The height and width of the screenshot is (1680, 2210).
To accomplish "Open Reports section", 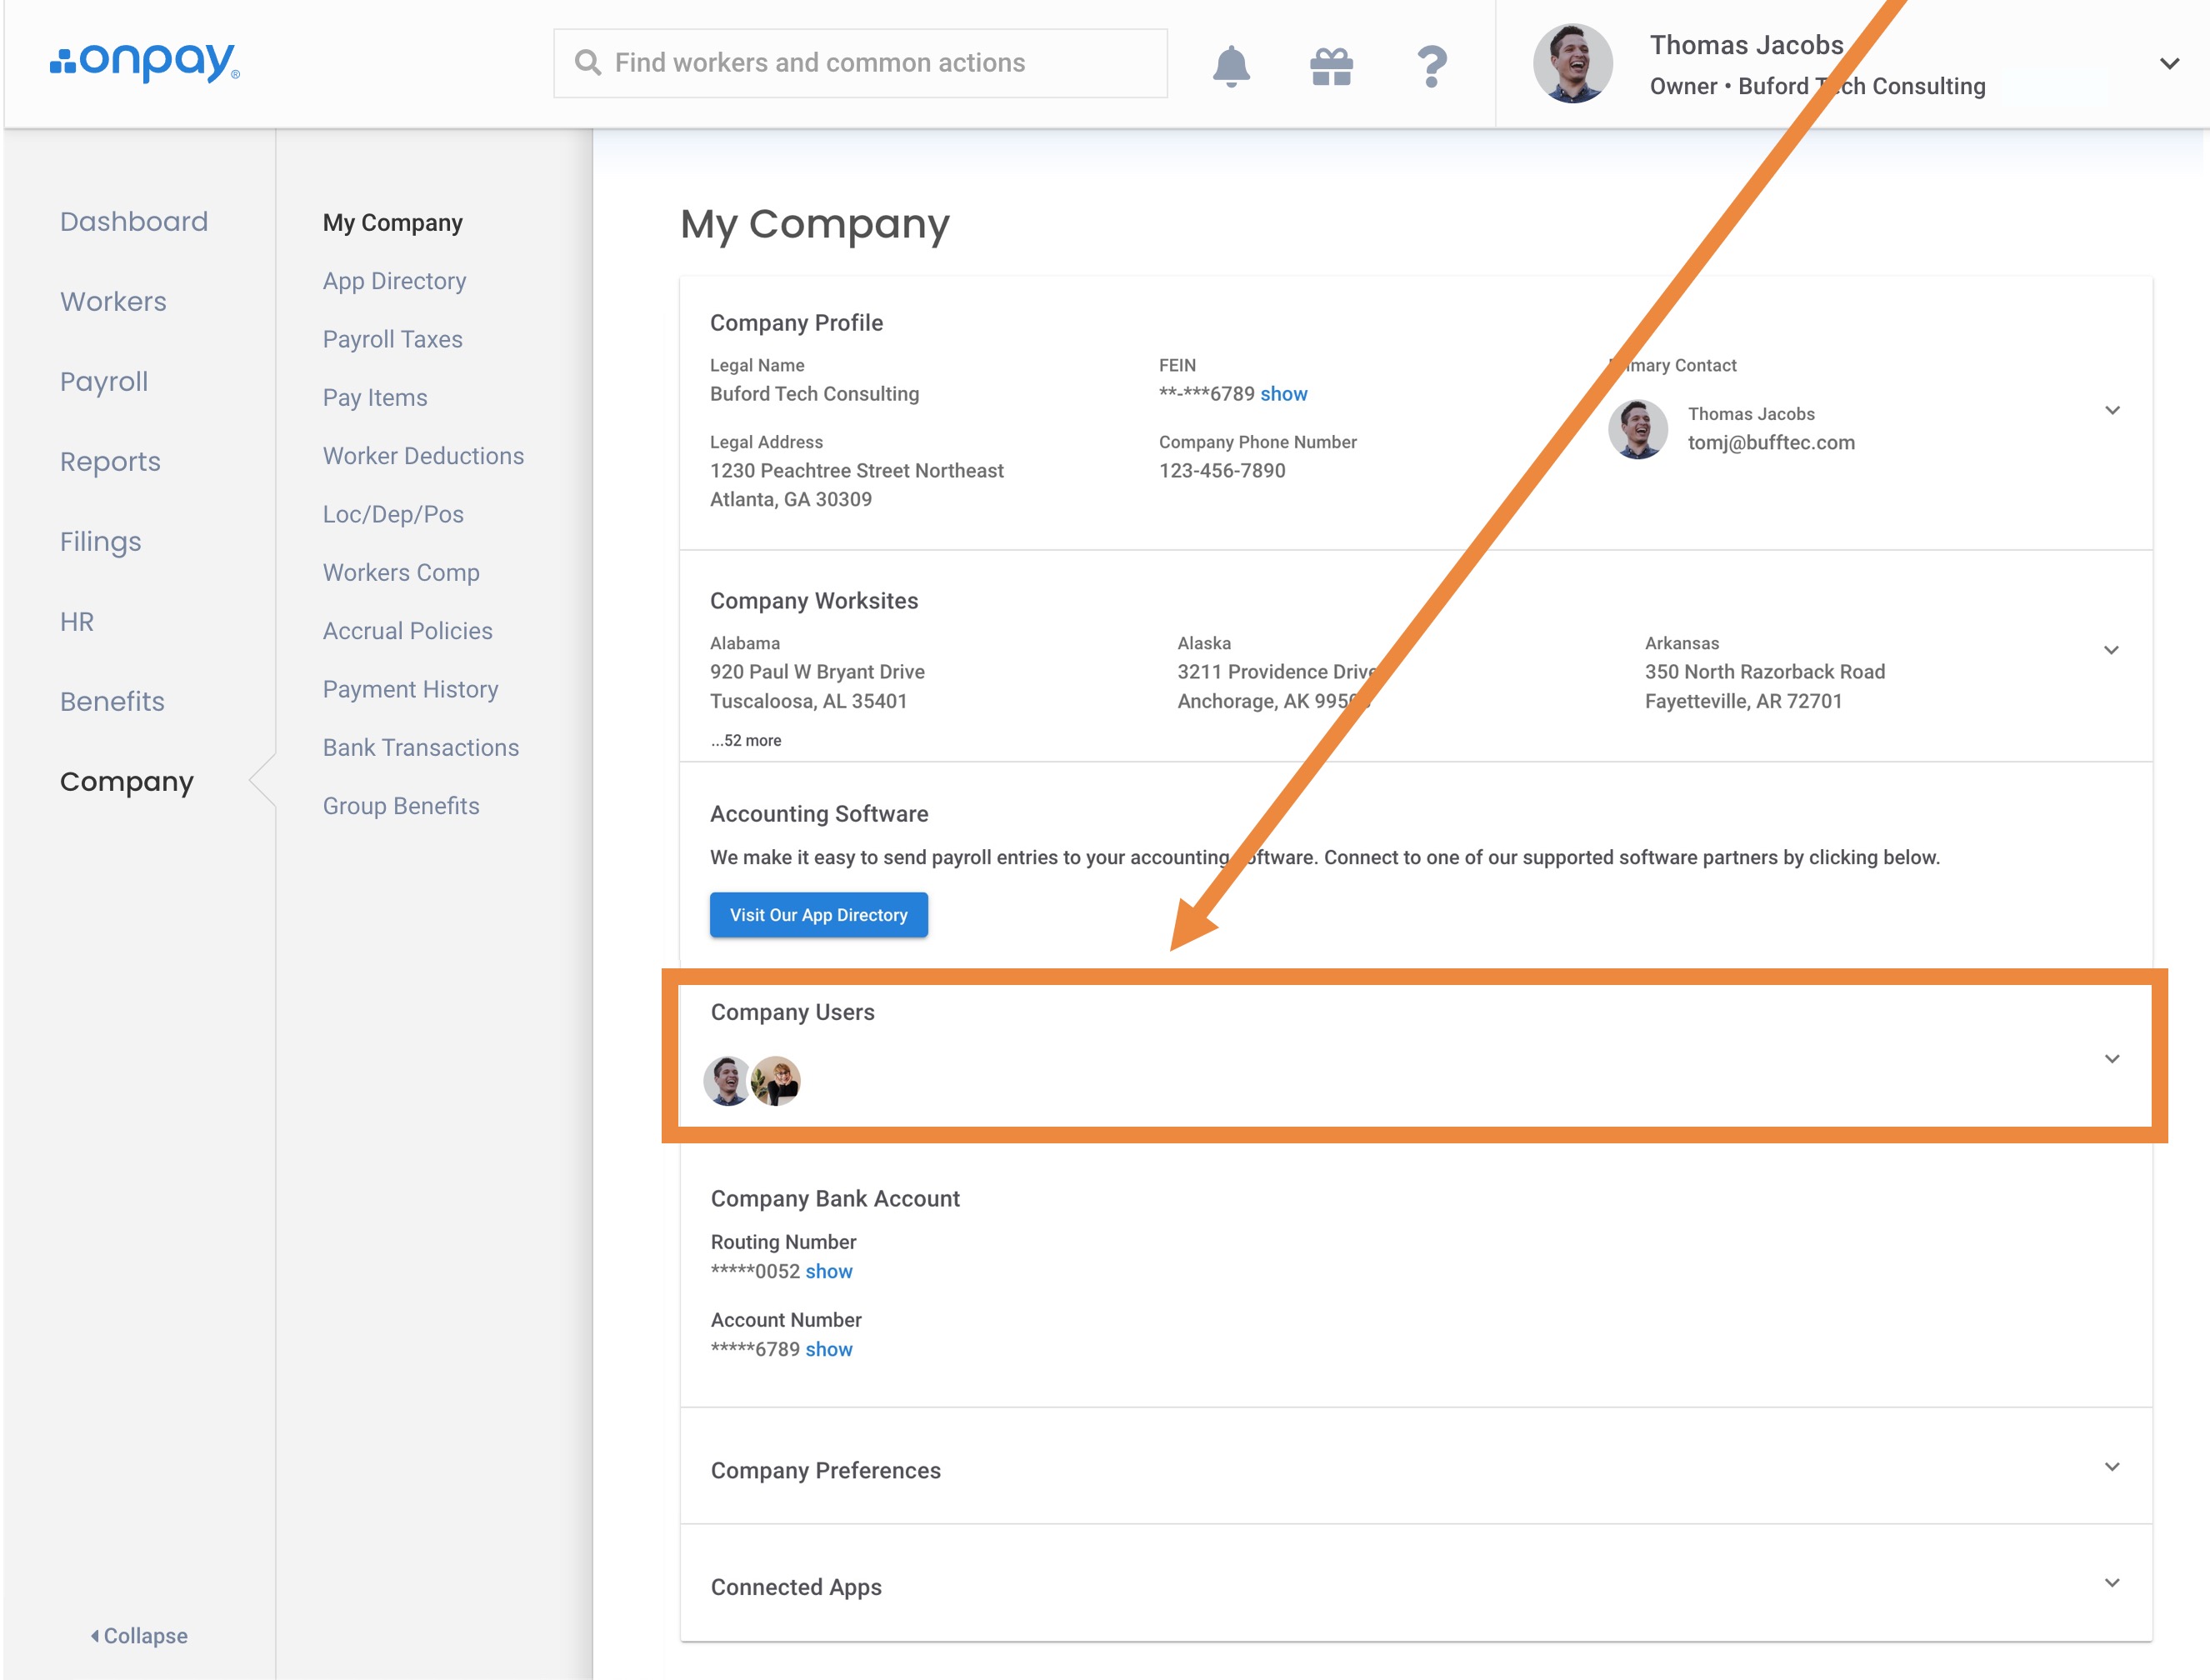I will tap(110, 462).
